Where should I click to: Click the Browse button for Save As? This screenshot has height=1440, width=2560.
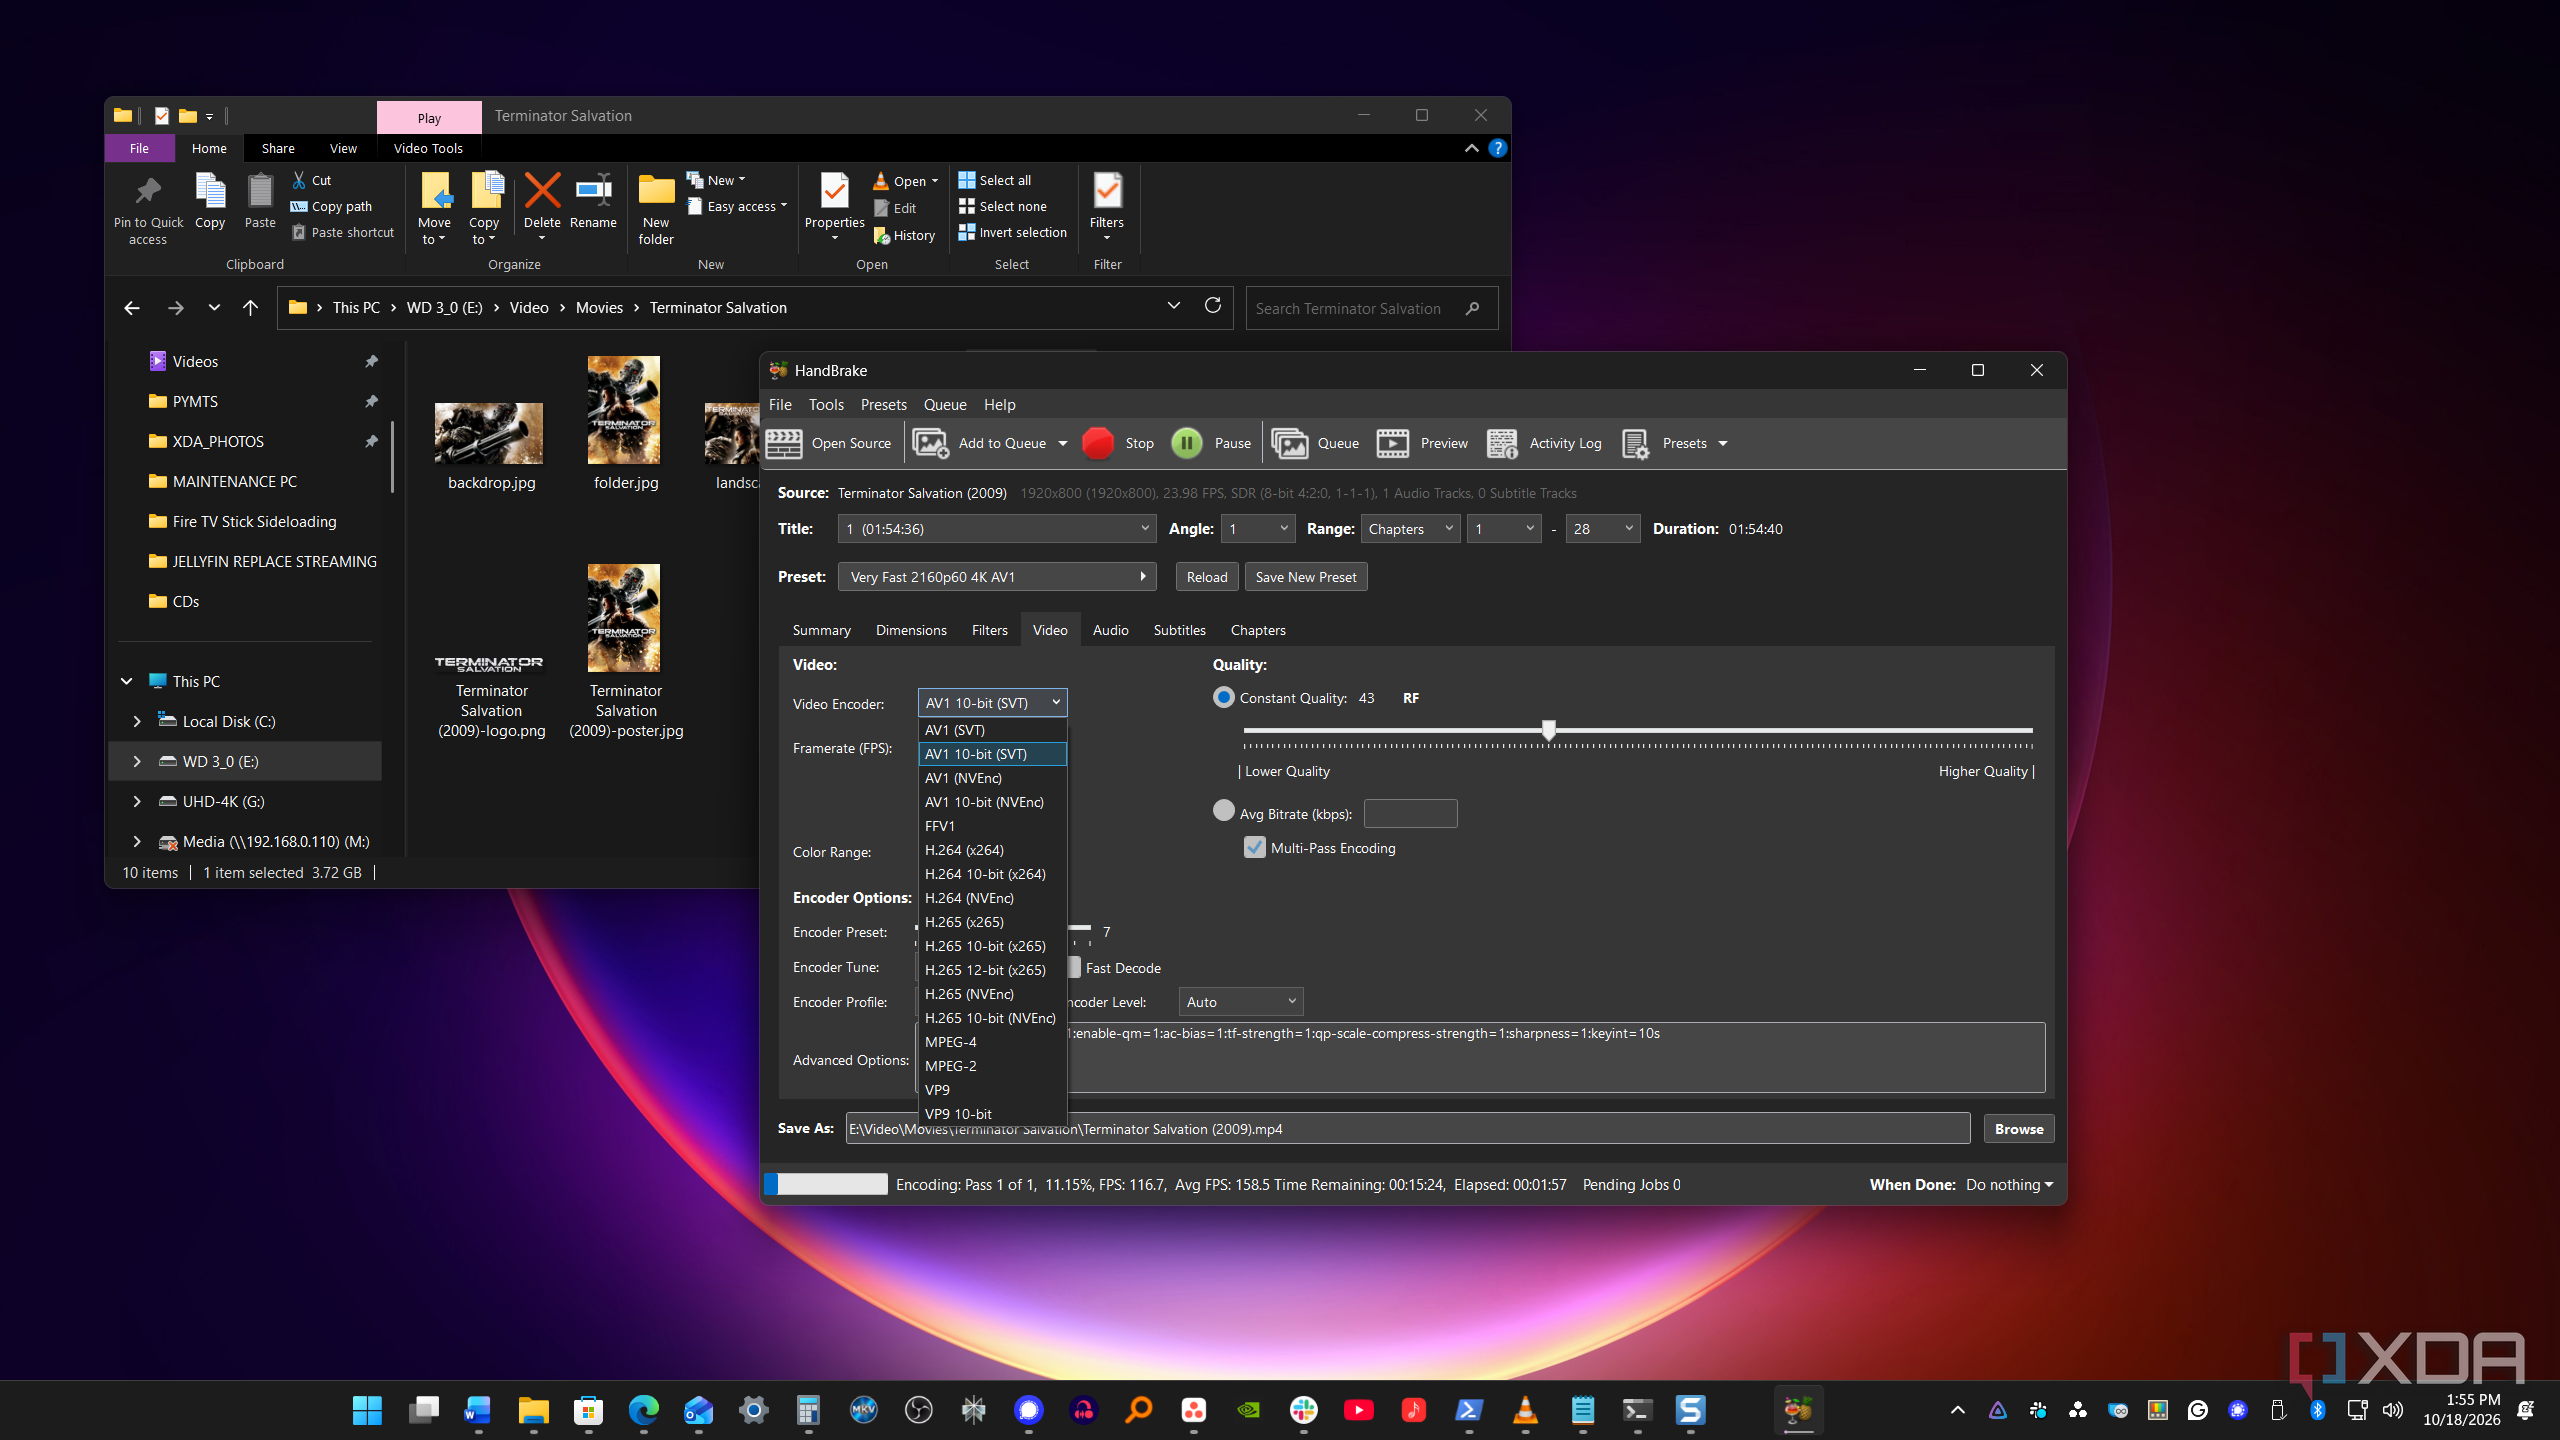(2019, 1129)
